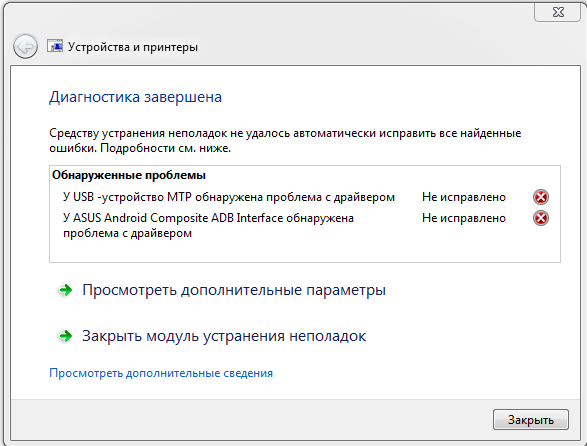Click the red error icon for USB MTP device

point(541,197)
